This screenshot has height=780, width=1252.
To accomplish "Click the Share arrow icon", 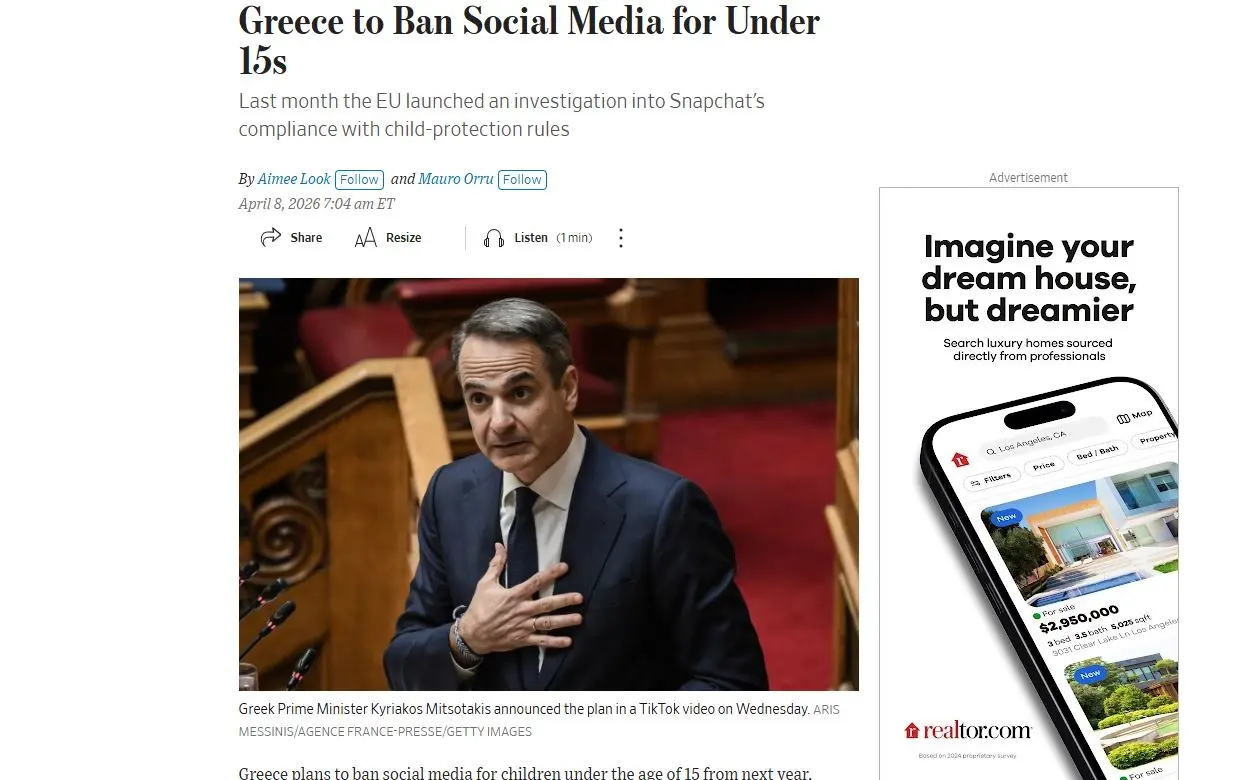I will (270, 238).
